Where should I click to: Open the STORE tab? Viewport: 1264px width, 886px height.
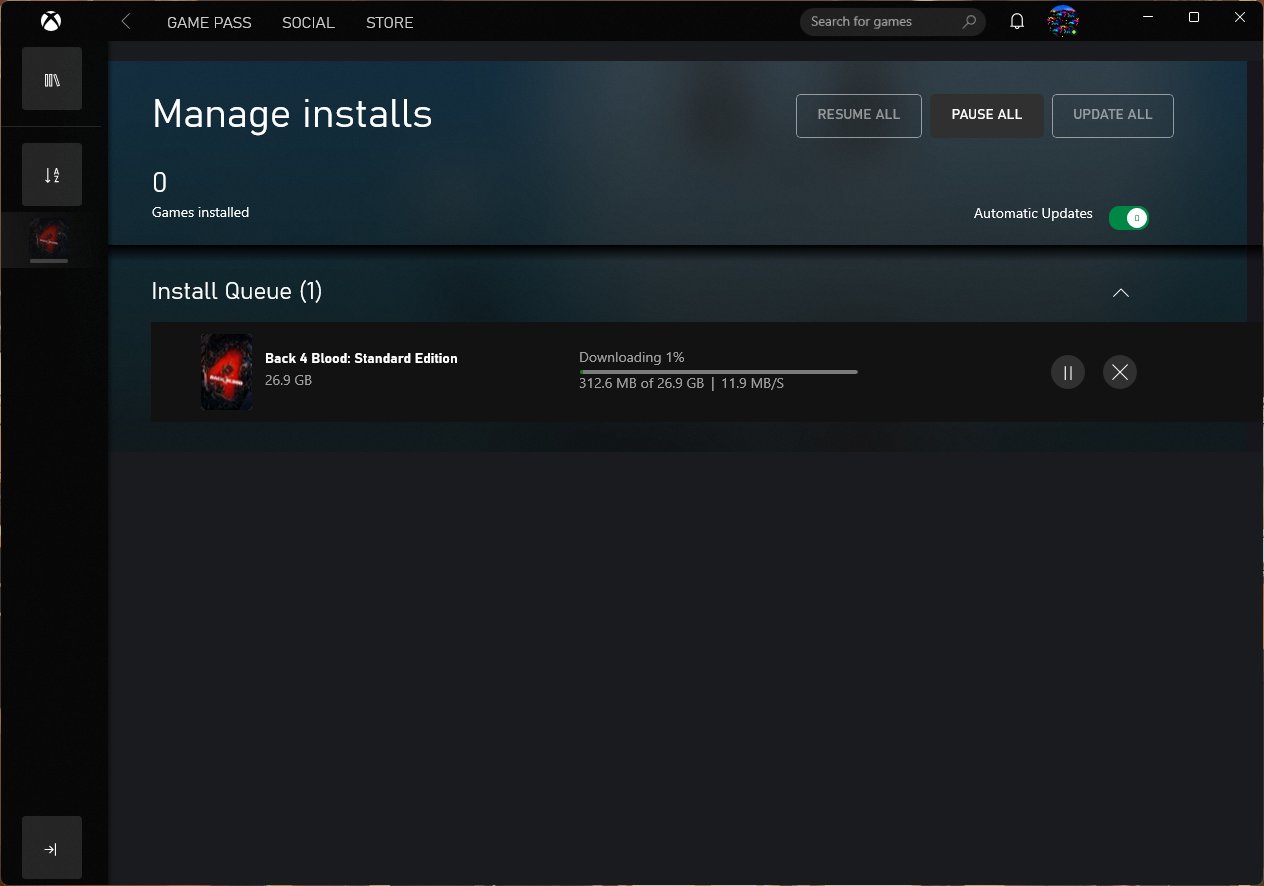tap(390, 22)
